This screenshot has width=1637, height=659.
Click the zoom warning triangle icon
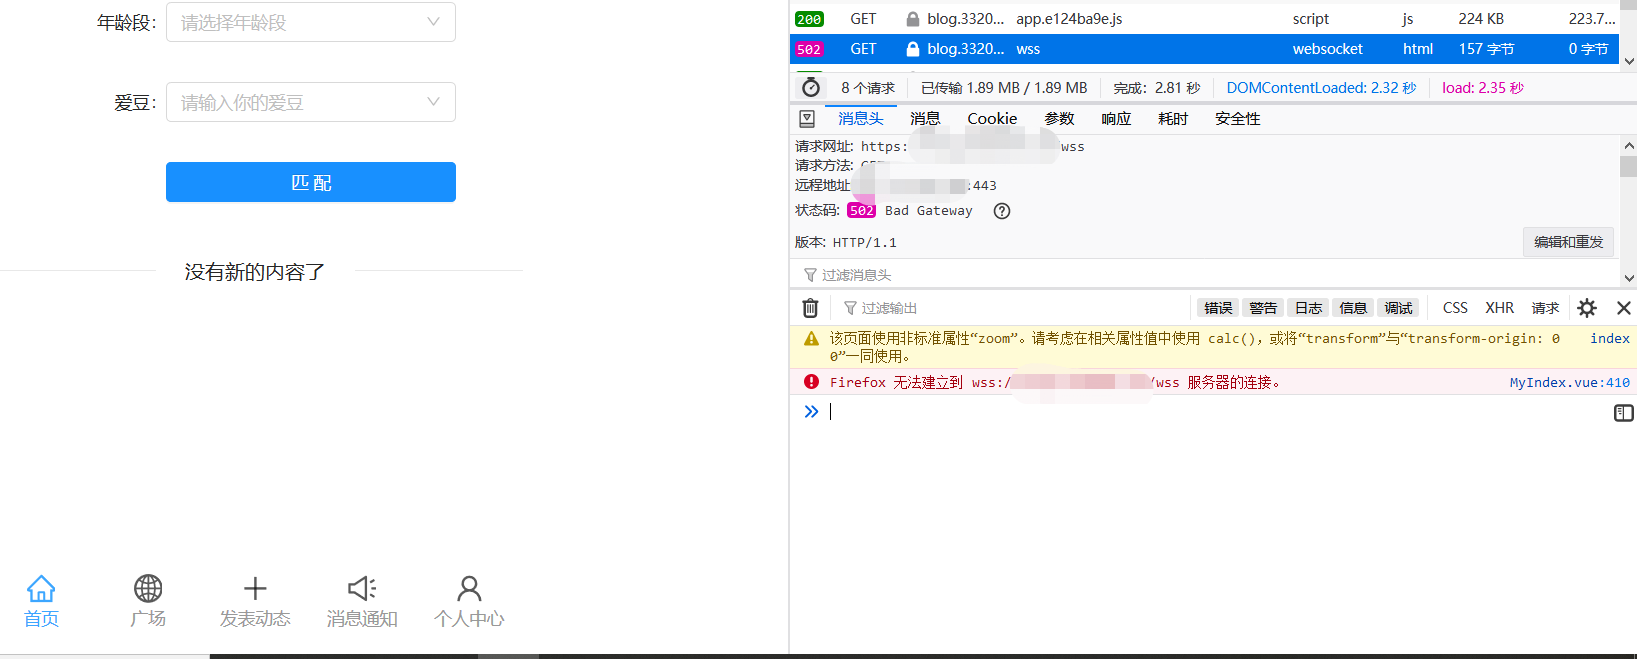pos(811,339)
